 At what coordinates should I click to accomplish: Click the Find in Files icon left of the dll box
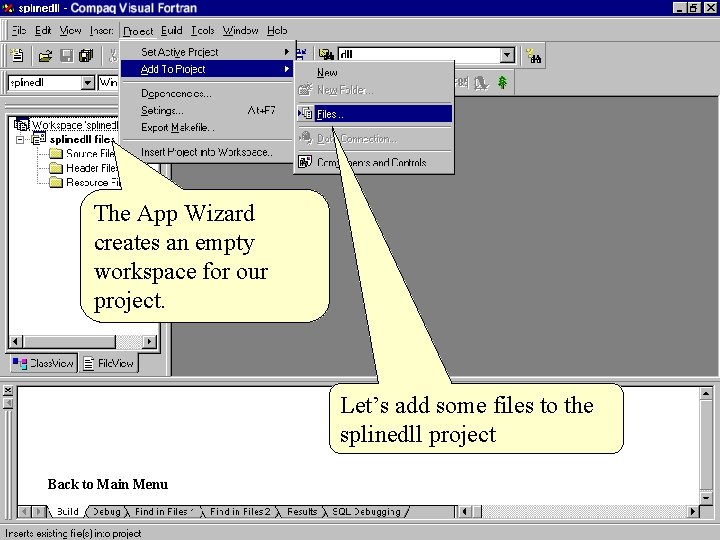[326, 55]
